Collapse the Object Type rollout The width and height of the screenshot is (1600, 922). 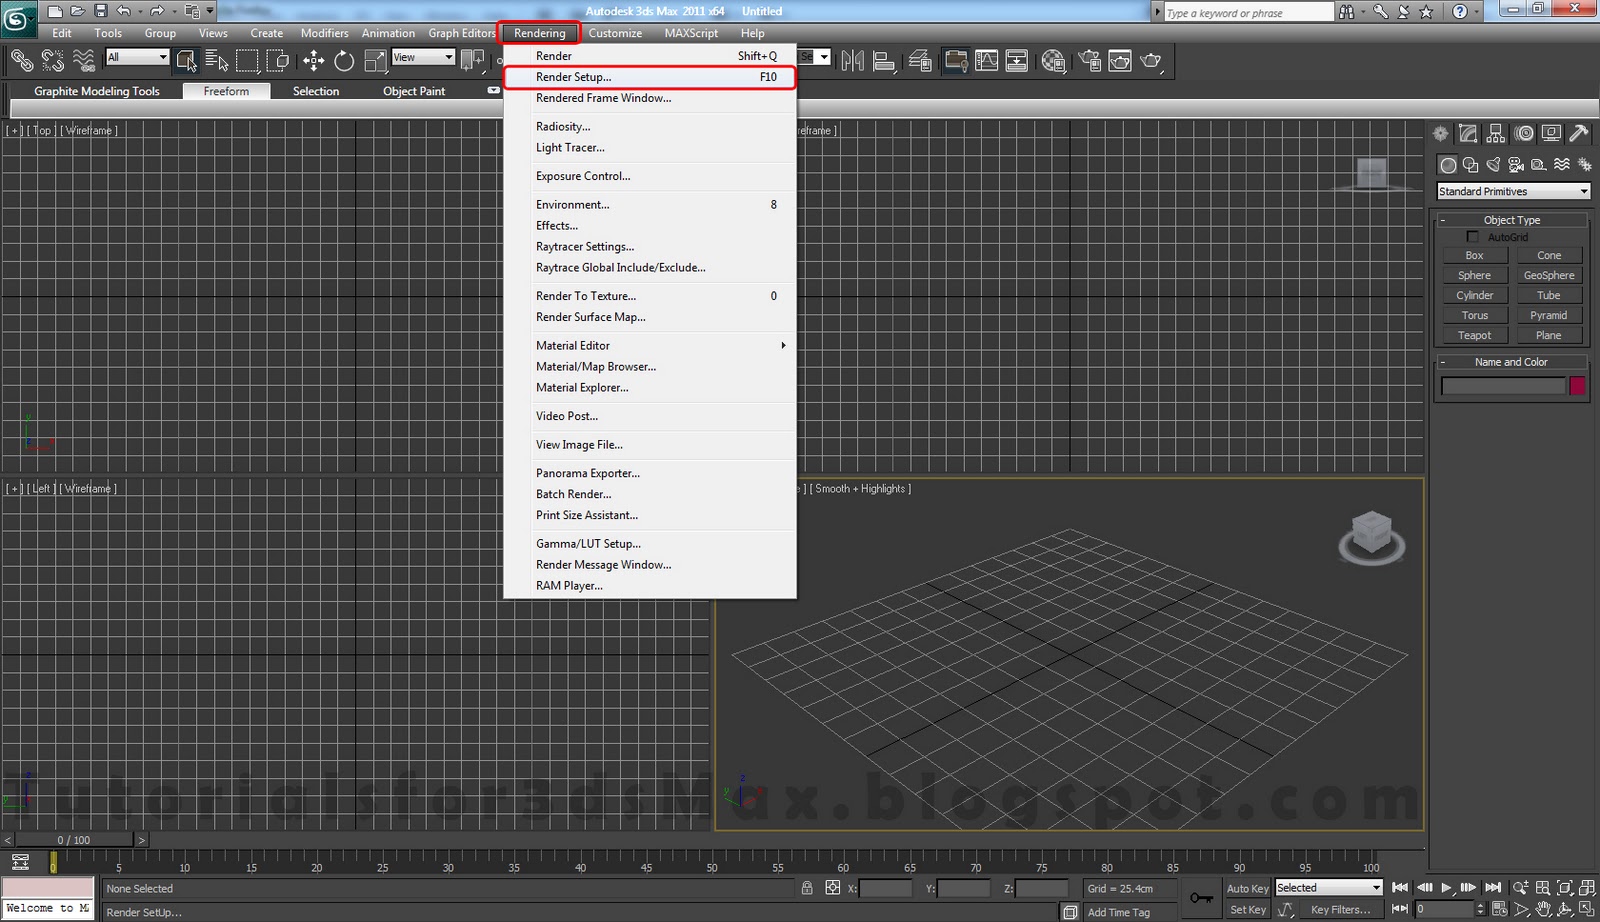[x=1512, y=220]
